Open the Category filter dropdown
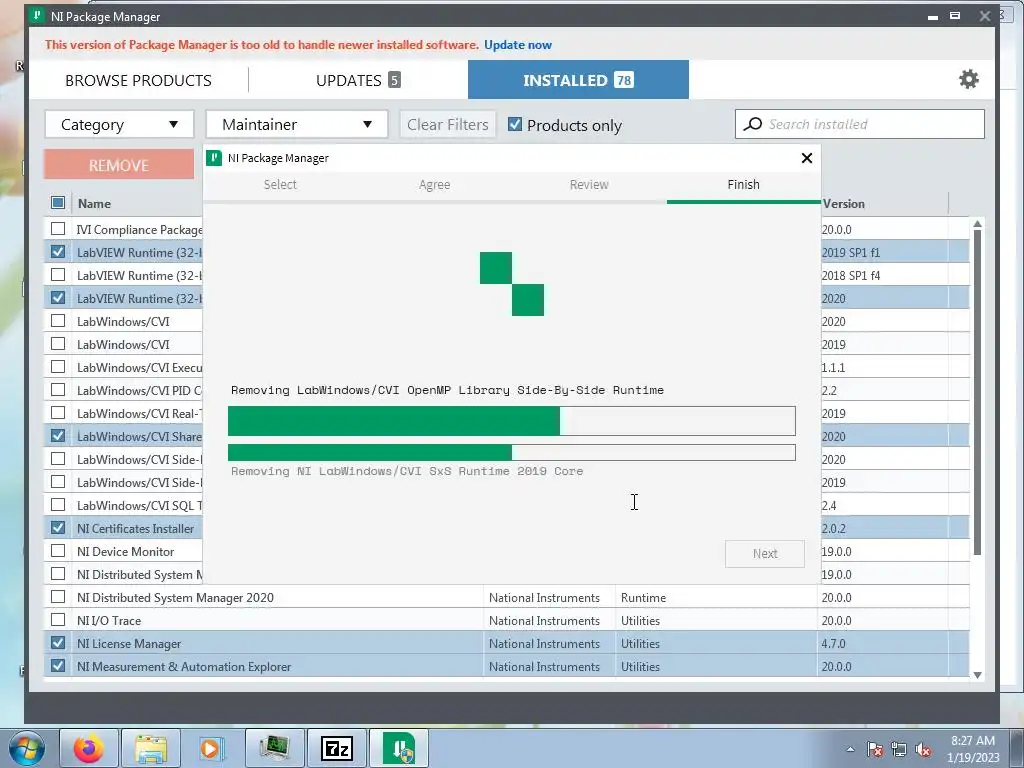 (x=120, y=124)
